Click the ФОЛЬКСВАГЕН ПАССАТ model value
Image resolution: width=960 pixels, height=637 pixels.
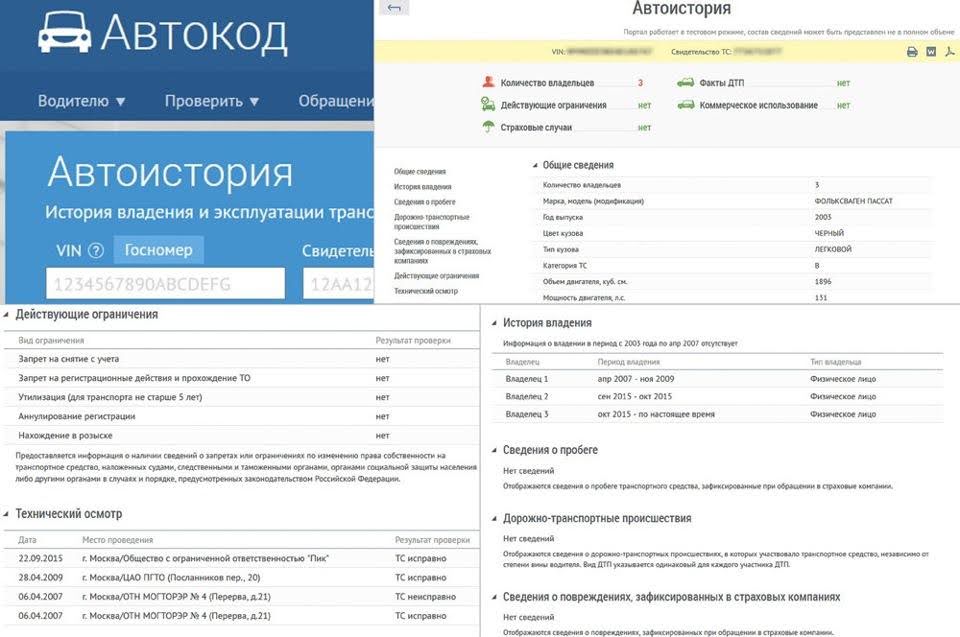pos(853,201)
